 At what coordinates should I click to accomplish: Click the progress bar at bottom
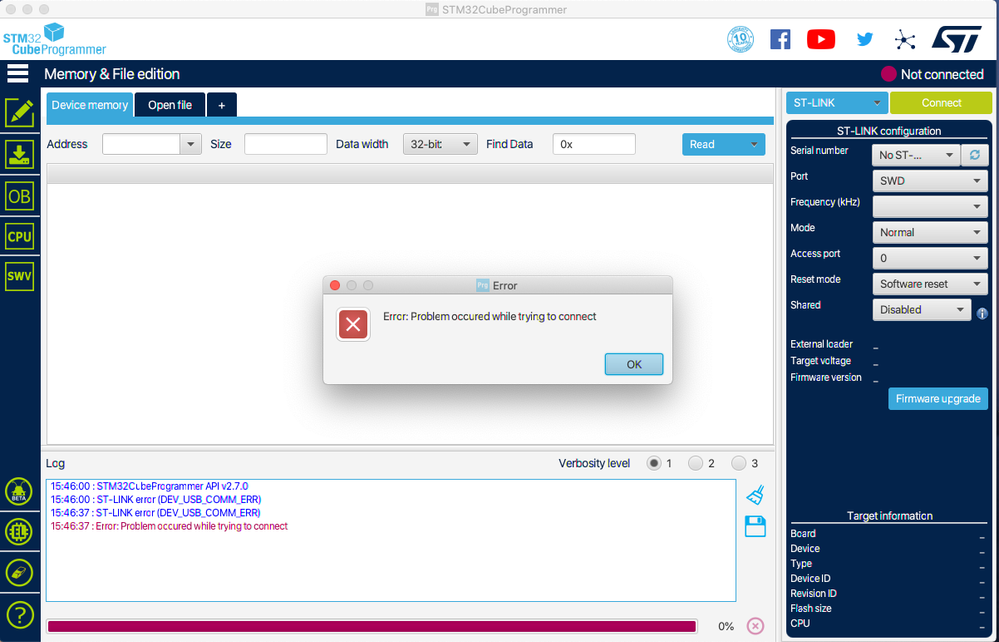tap(371, 627)
